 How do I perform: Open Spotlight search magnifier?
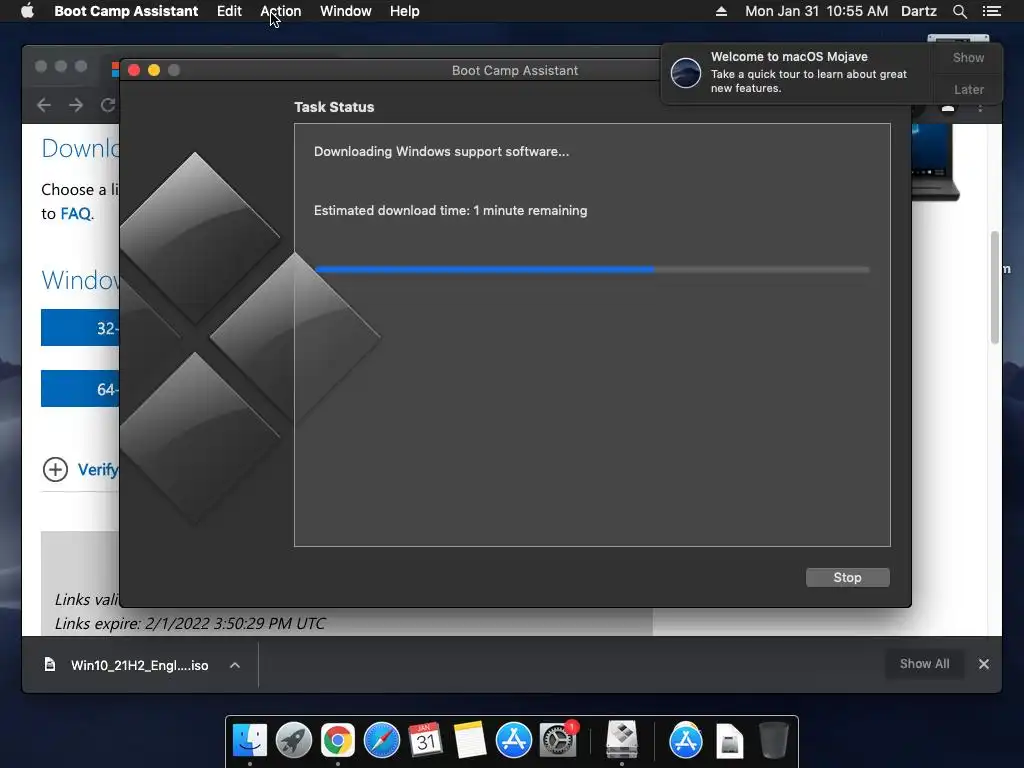click(959, 11)
